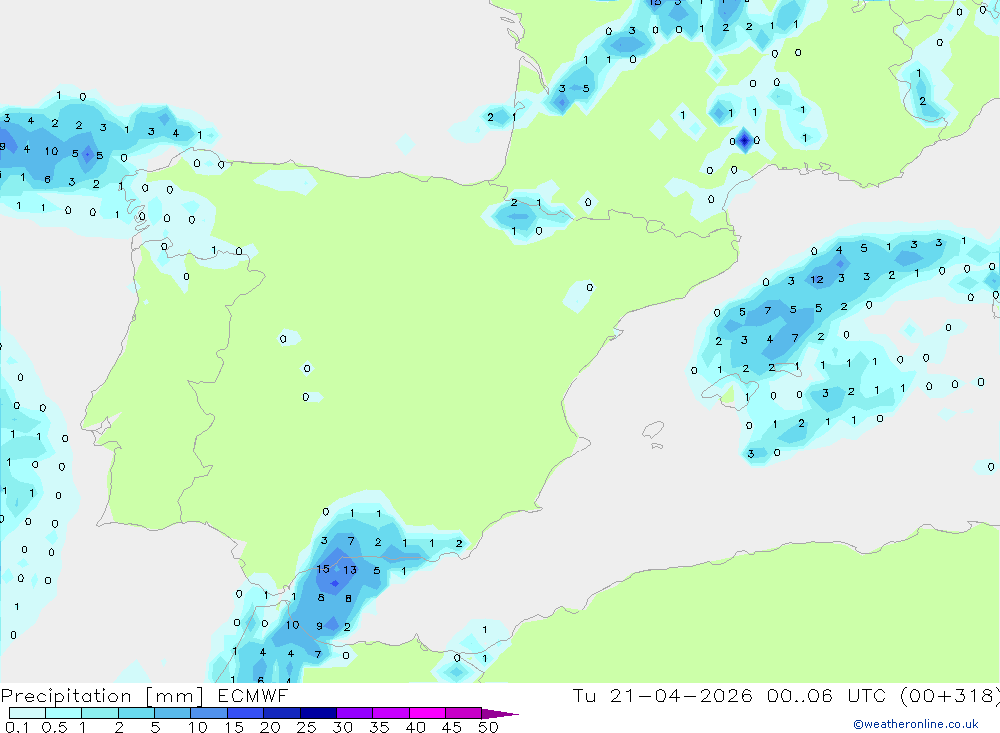Select the 1–2 mm legend color swatch
Screen dimensions: 1000x733
click(x=99, y=713)
